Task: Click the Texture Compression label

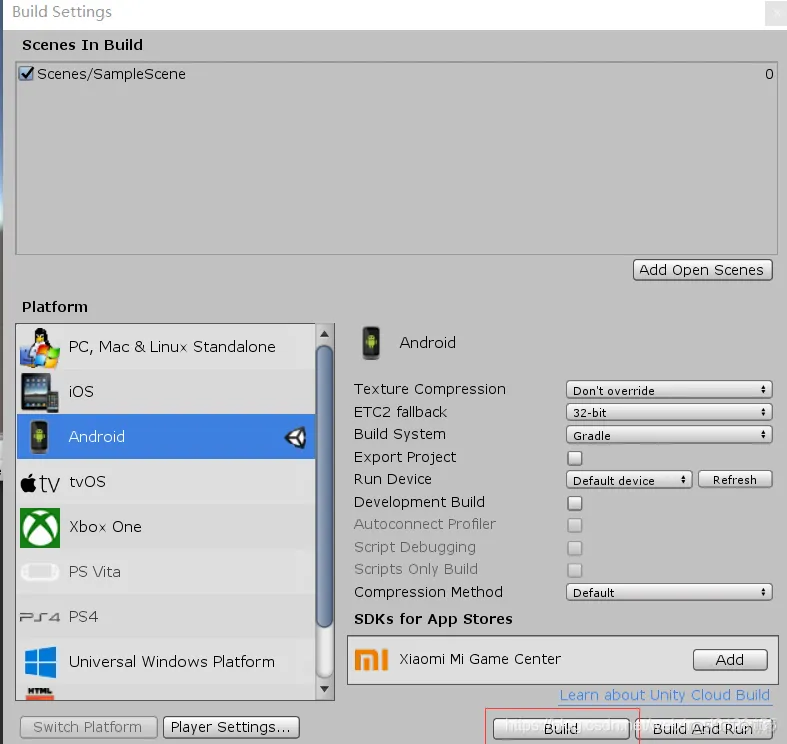Action: pyautogui.click(x=430, y=390)
